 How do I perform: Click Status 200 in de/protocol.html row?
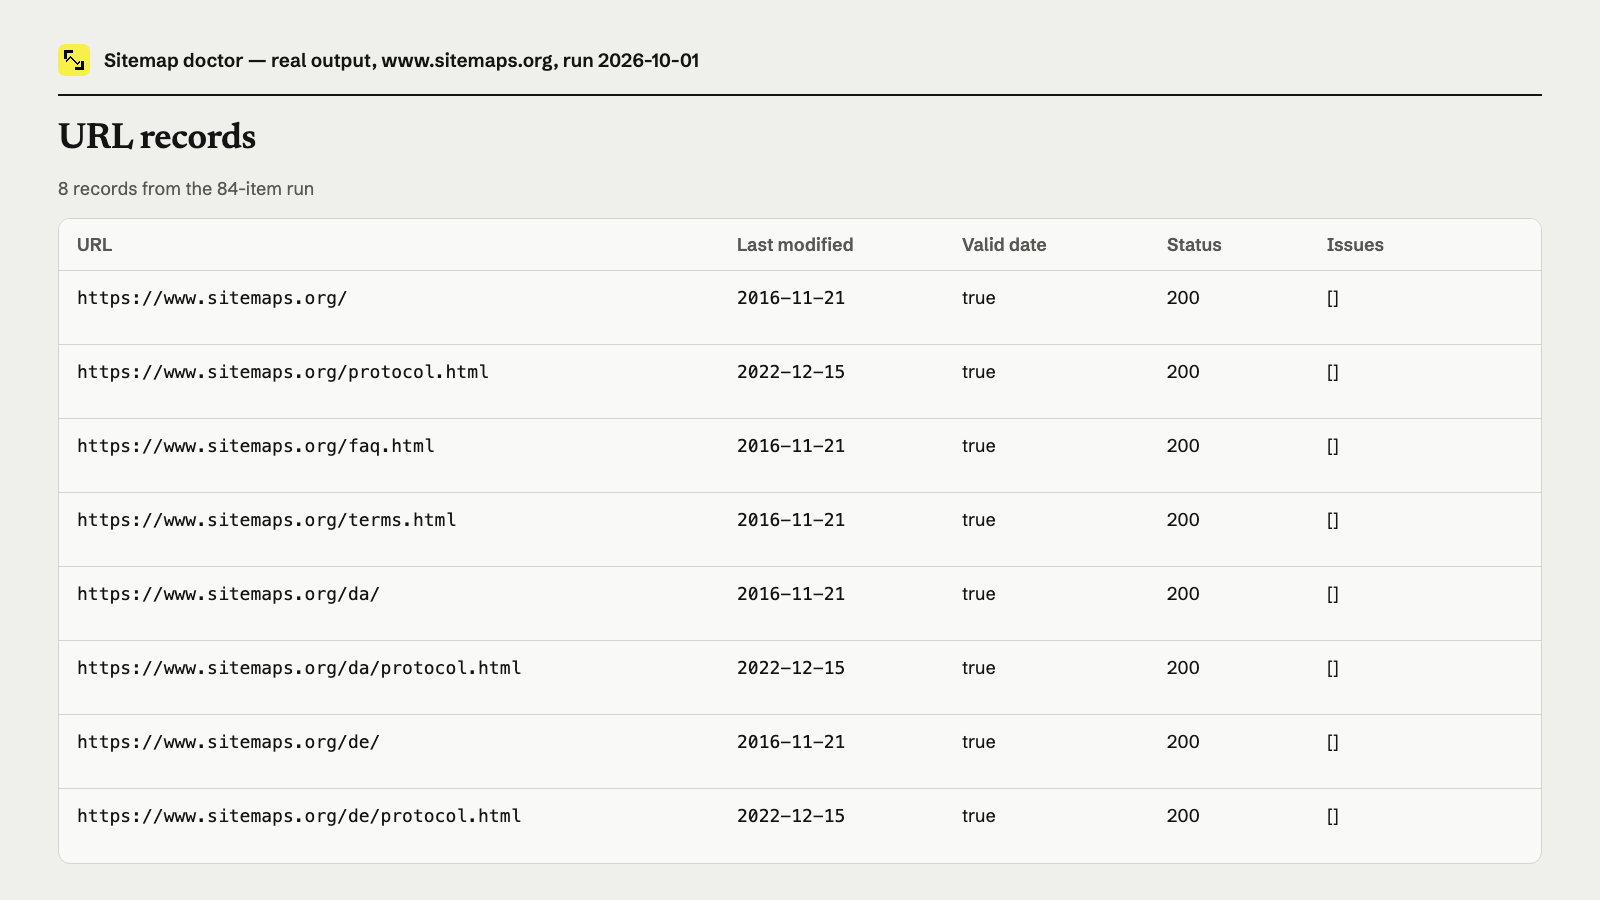click(x=1183, y=816)
